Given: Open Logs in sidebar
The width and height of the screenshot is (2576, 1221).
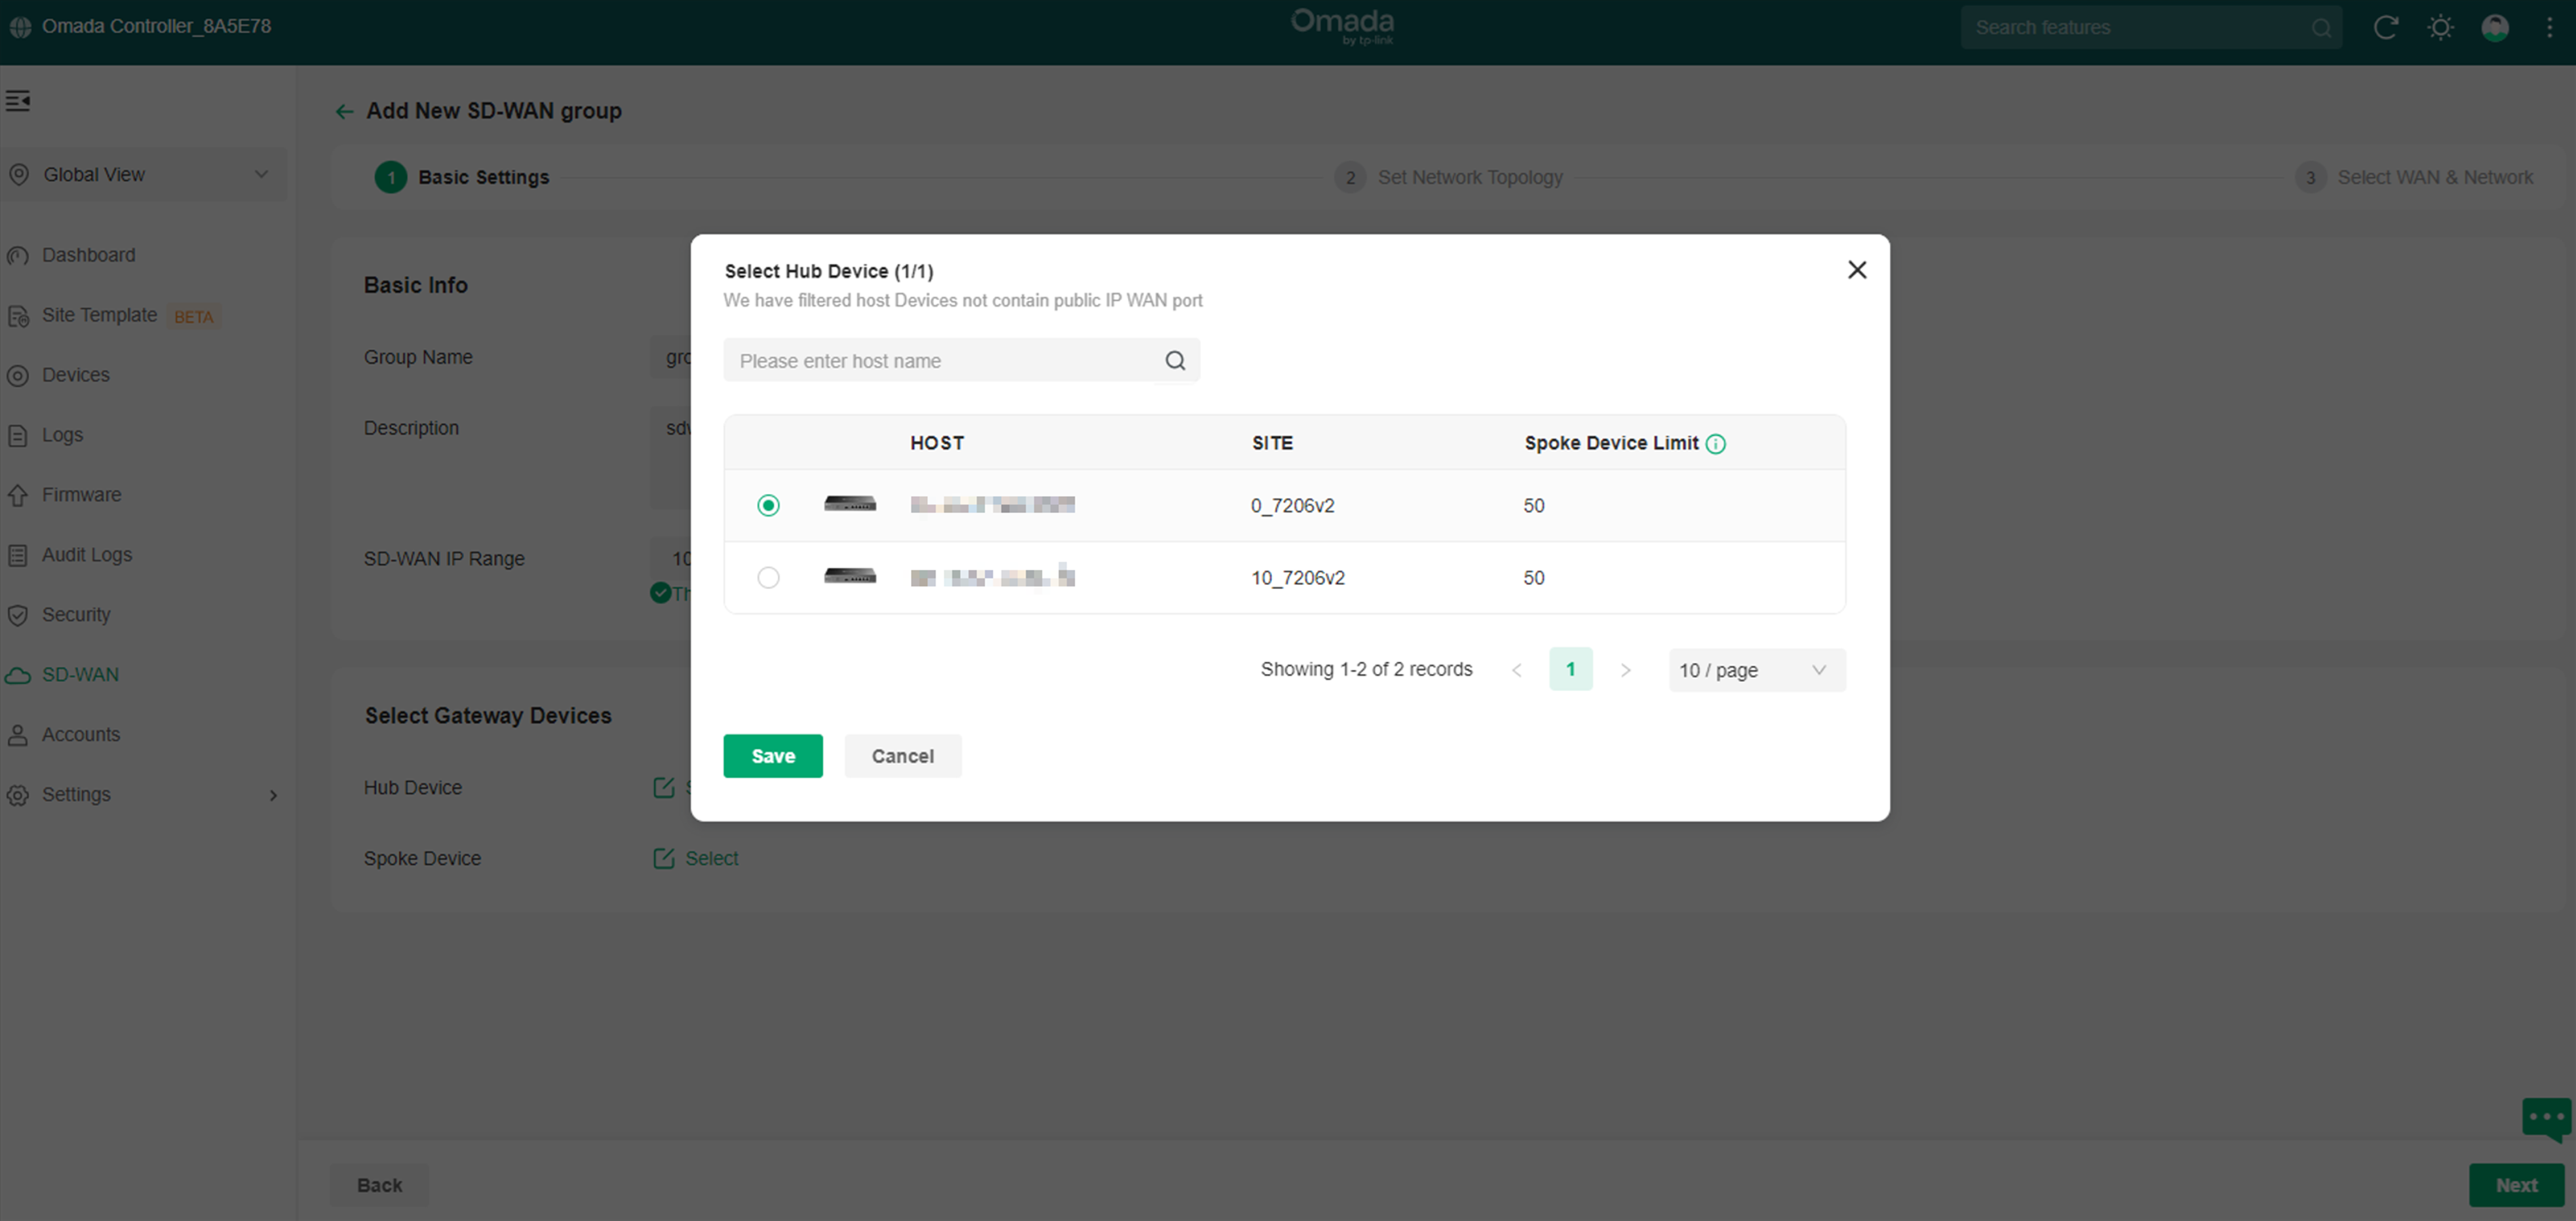Looking at the screenshot, I should coord(62,435).
